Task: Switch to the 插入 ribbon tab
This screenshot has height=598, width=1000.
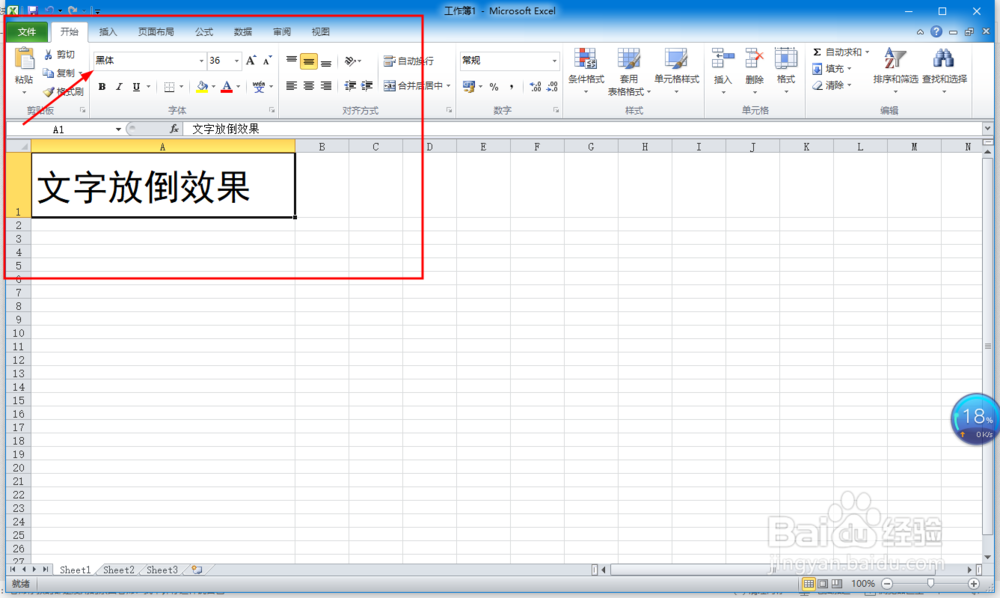Action: [108, 31]
